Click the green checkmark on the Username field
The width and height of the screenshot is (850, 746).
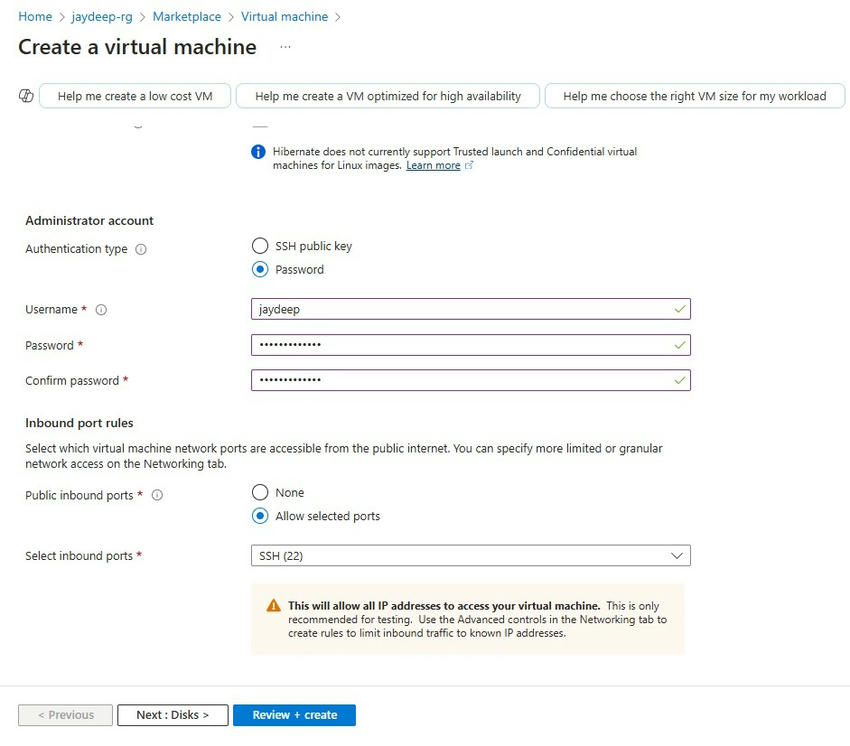point(678,310)
